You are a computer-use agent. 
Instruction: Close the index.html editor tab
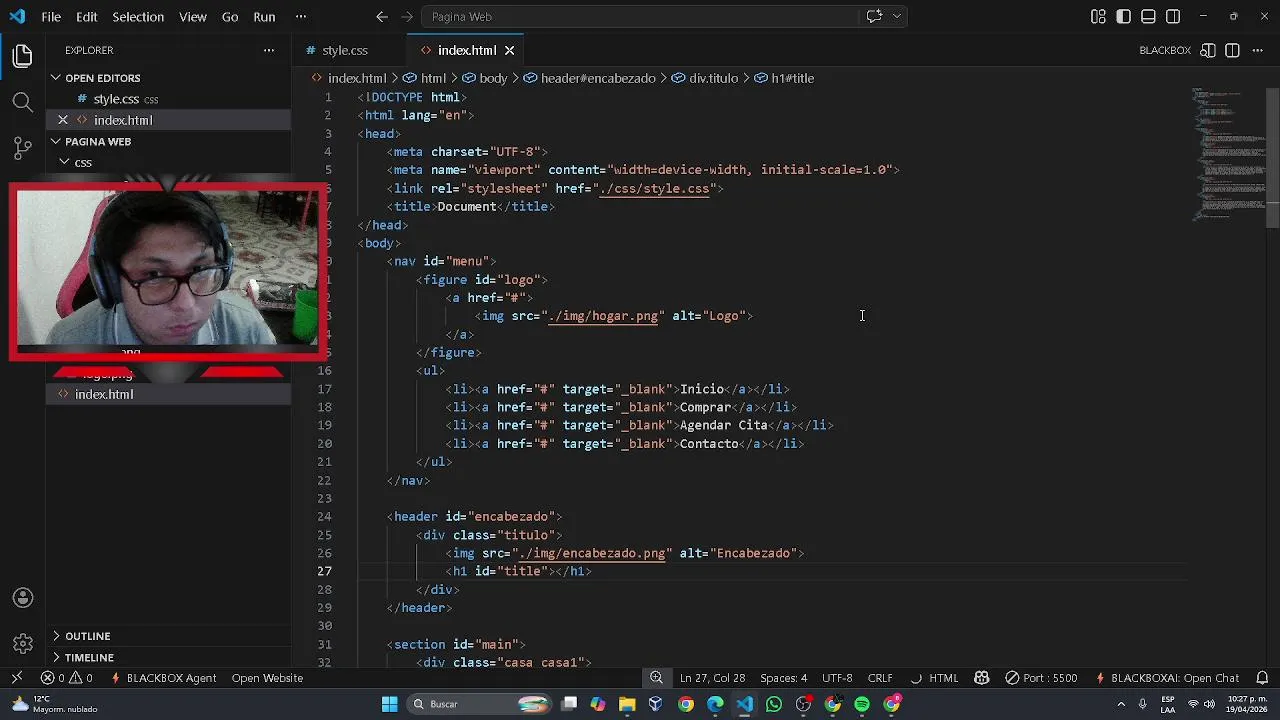[x=509, y=50]
